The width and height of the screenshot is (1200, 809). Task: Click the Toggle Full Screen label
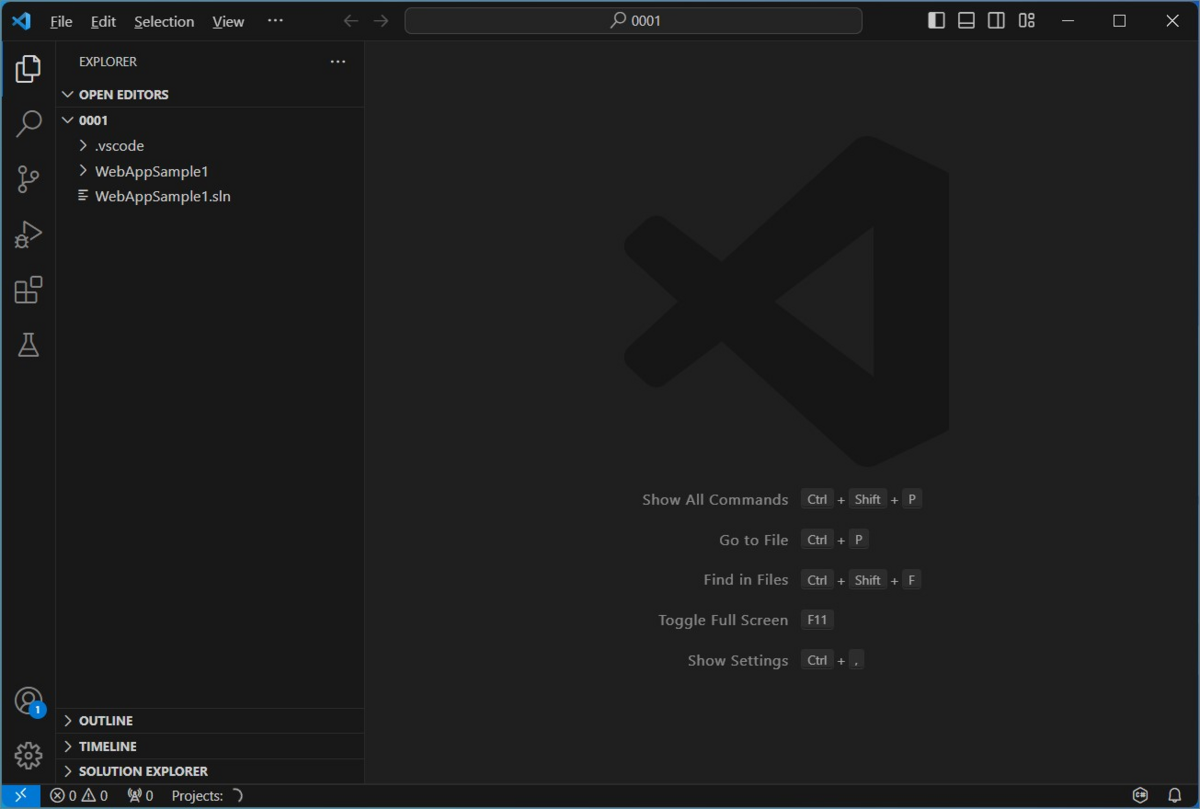(x=723, y=620)
